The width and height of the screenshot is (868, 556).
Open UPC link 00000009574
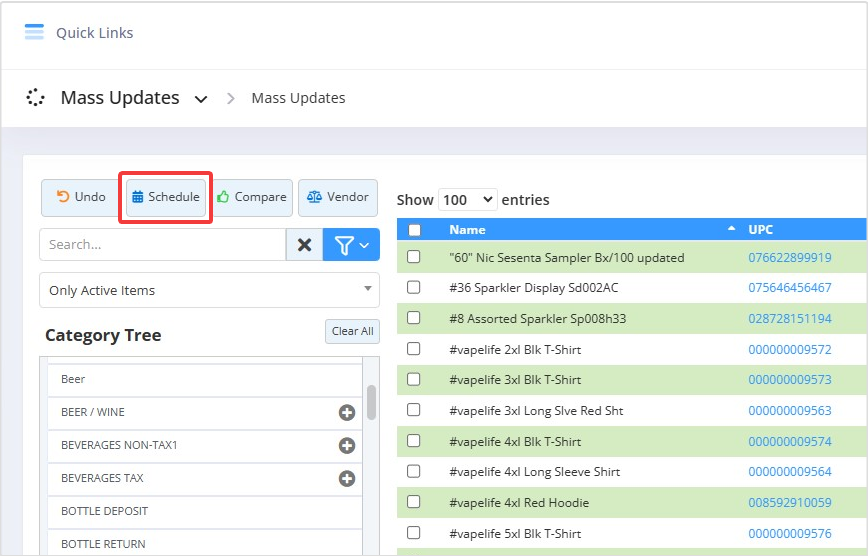click(790, 442)
